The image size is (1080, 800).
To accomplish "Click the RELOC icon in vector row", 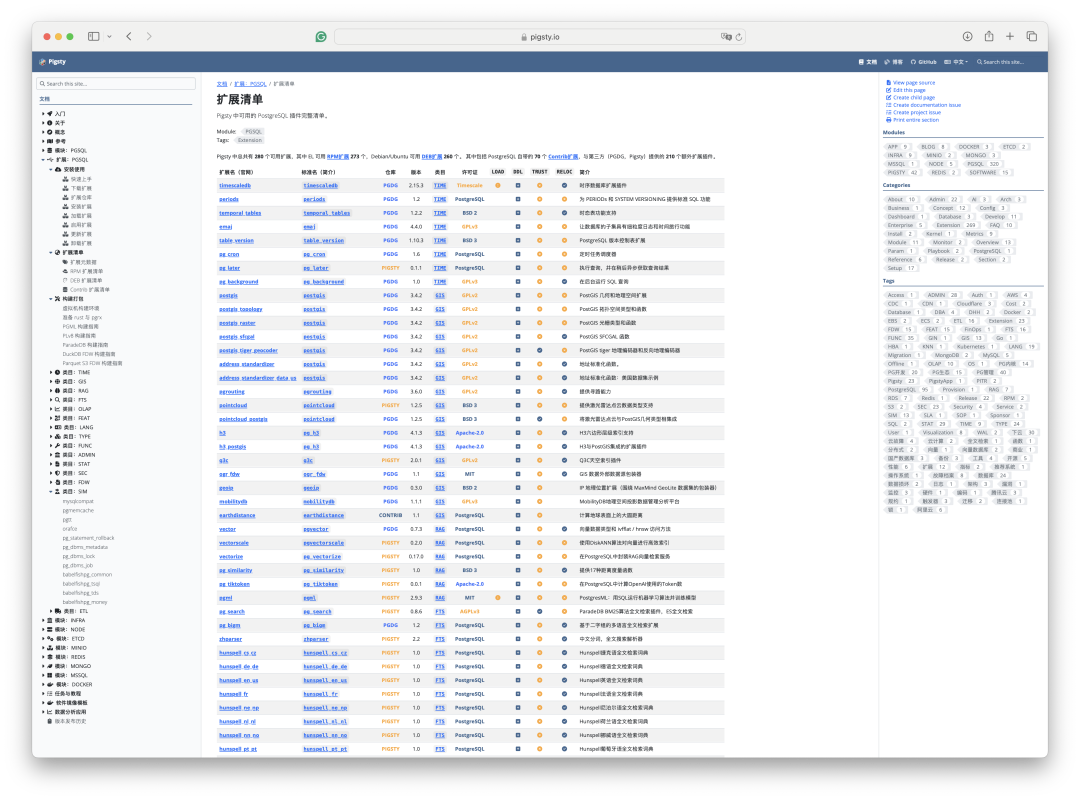I will point(564,529).
